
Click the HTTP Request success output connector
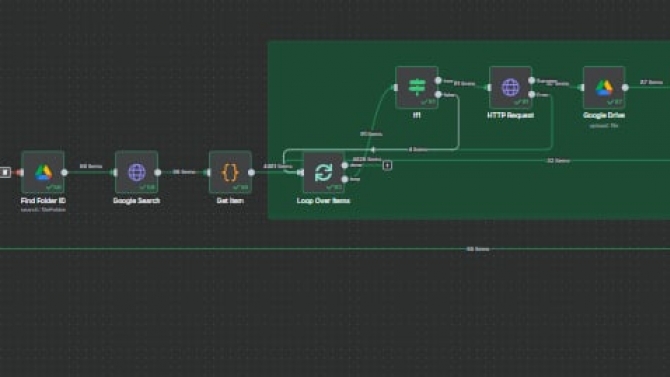pyautogui.click(x=532, y=80)
